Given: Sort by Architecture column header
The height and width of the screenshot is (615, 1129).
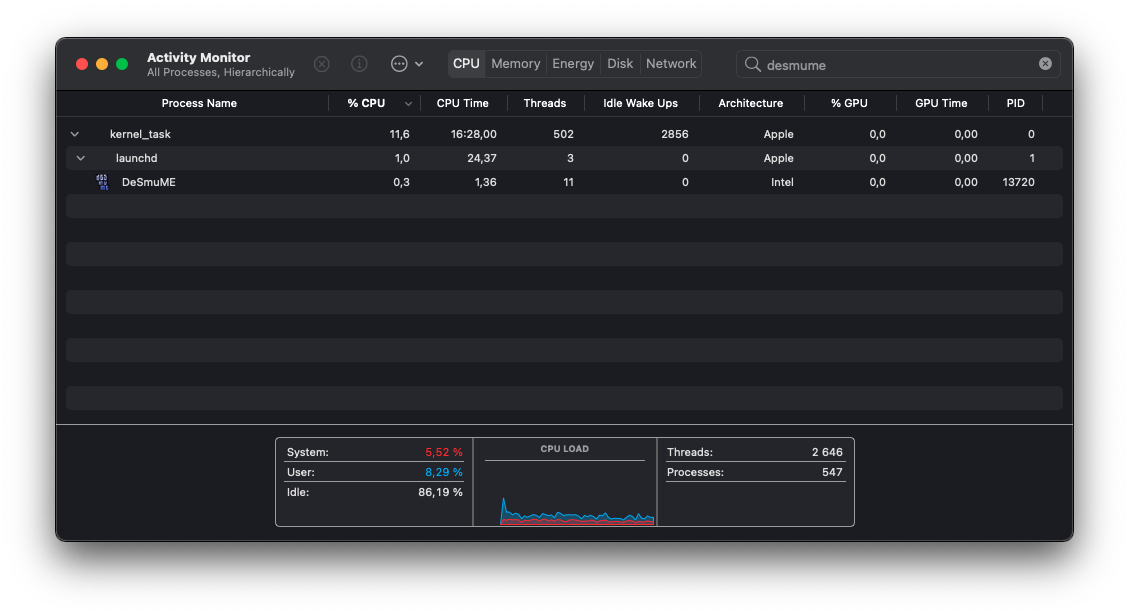Looking at the screenshot, I should pyautogui.click(x=750, y=104).
